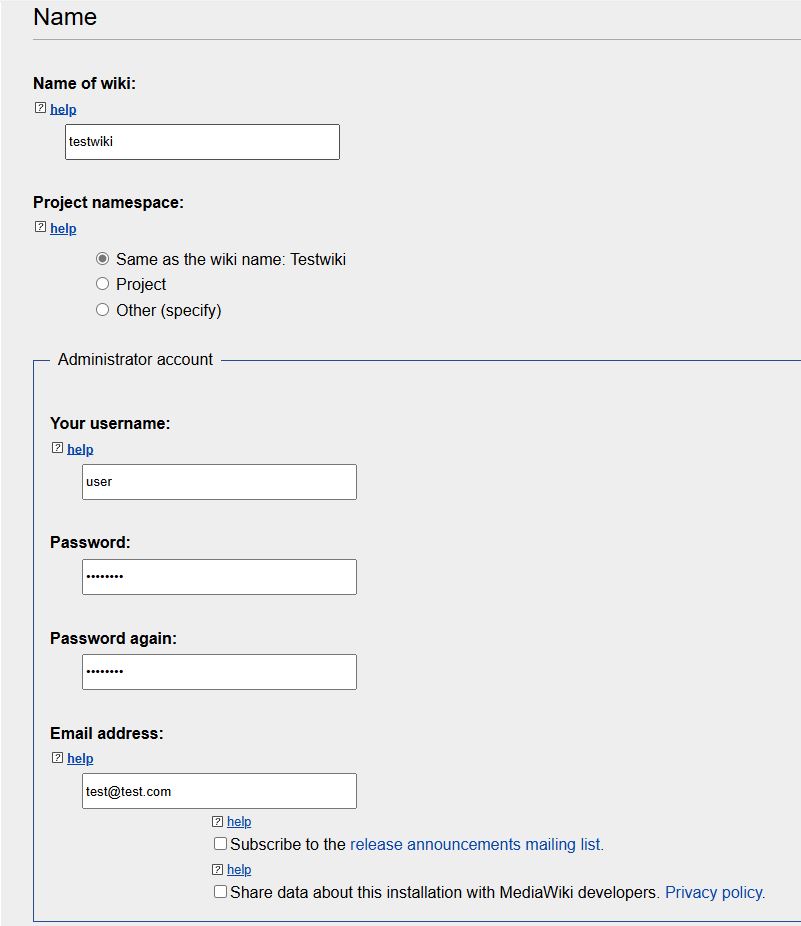The width and height of the screenshot is (801, 926).
Task: Open the Privacy policy link
Action: [x=715, y=892]
